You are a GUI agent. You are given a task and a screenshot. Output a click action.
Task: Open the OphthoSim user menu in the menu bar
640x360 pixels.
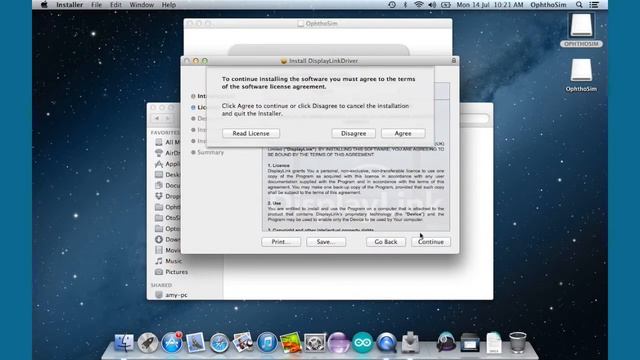coord(548,5)
